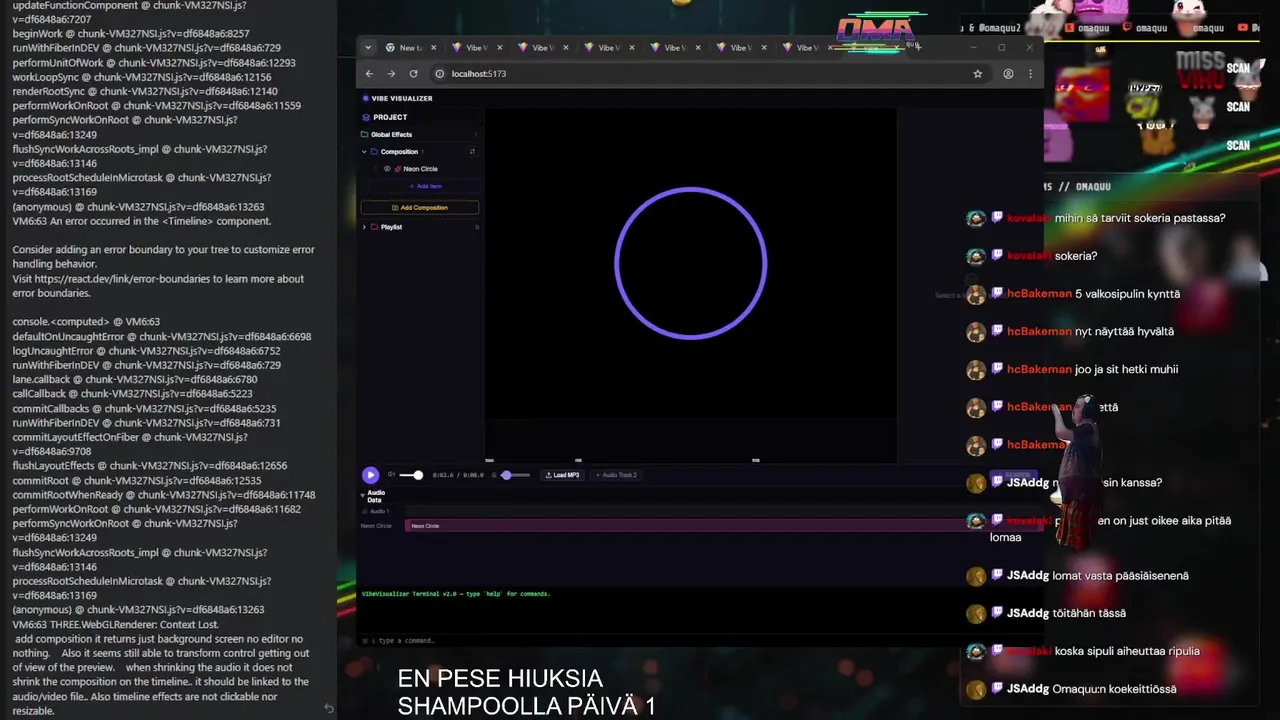Click the Vibe Visualizer logo dot
This screenshot has height=720, width=1280.
coord(366,98)
